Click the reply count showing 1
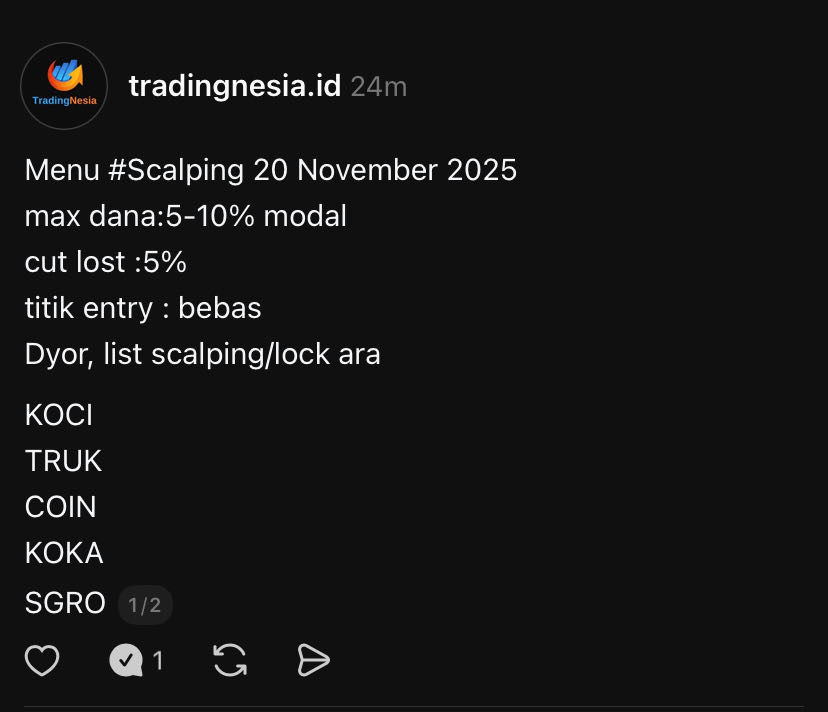The image size is (828, 712). pos(158,660)
